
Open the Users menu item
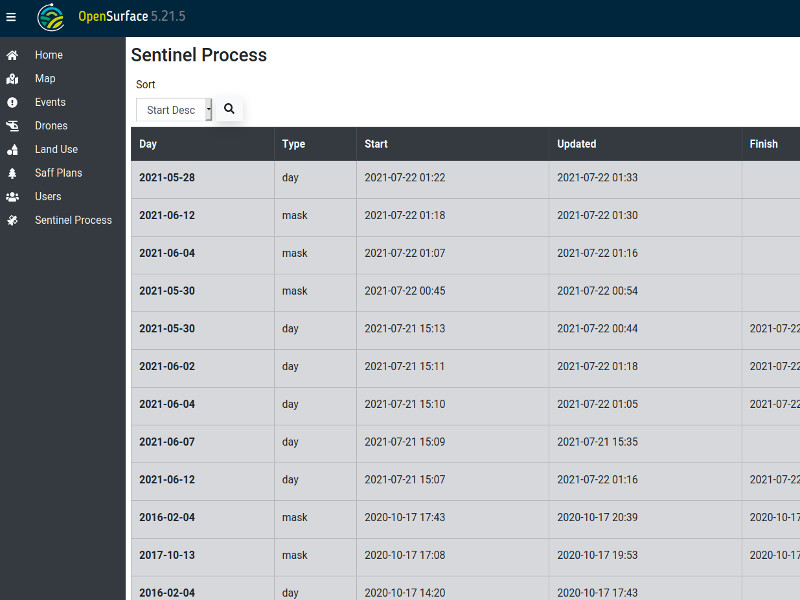pyautogui.click(x=48, y=196)
